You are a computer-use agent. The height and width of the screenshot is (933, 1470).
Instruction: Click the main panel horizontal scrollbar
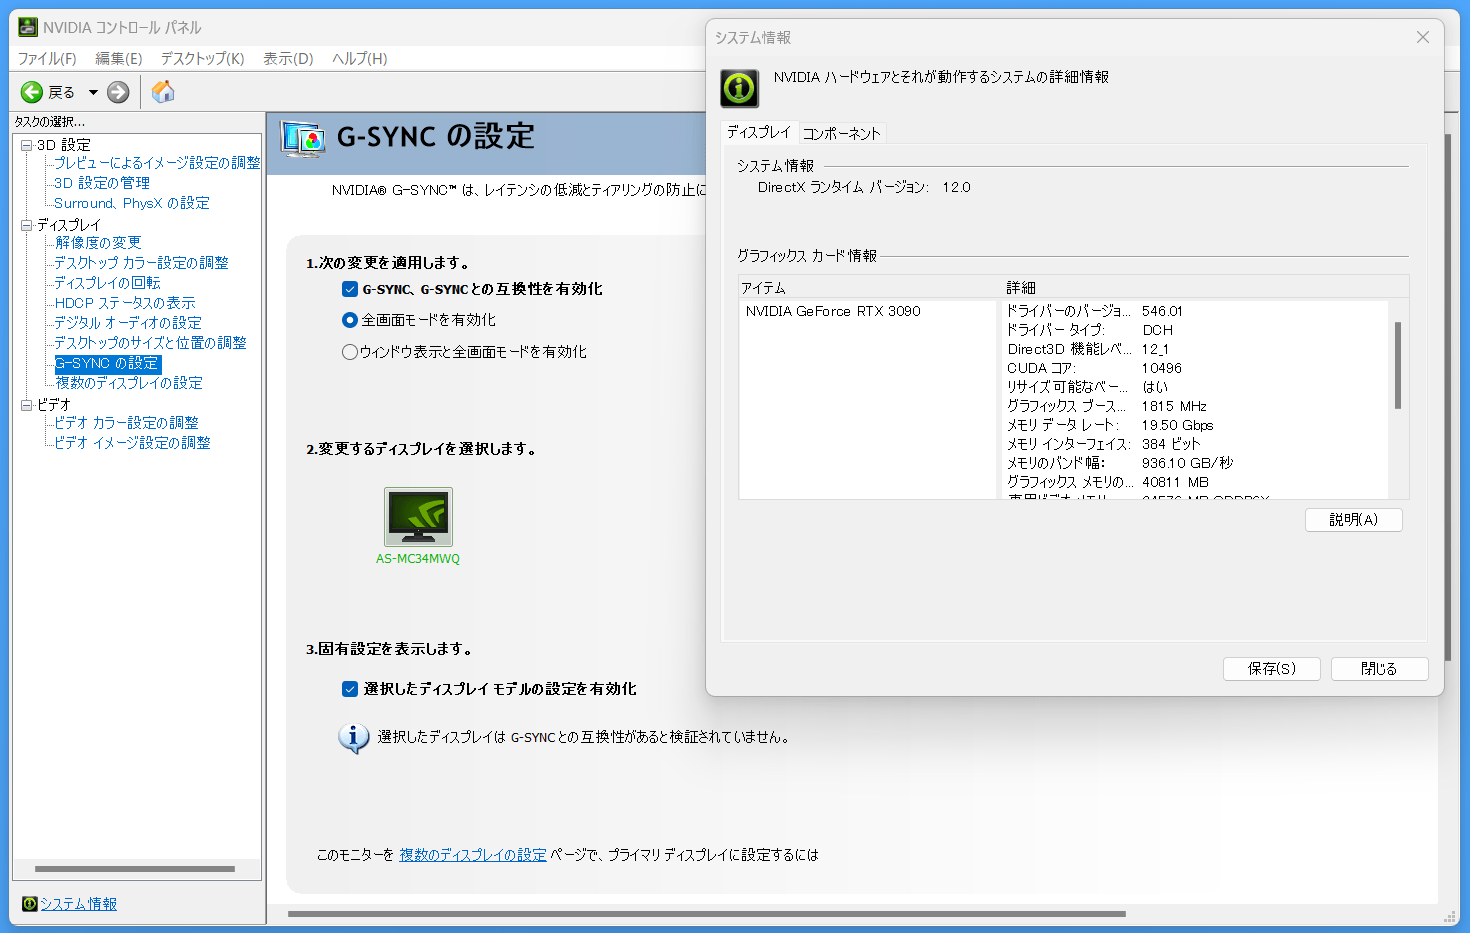click(707, 914)
